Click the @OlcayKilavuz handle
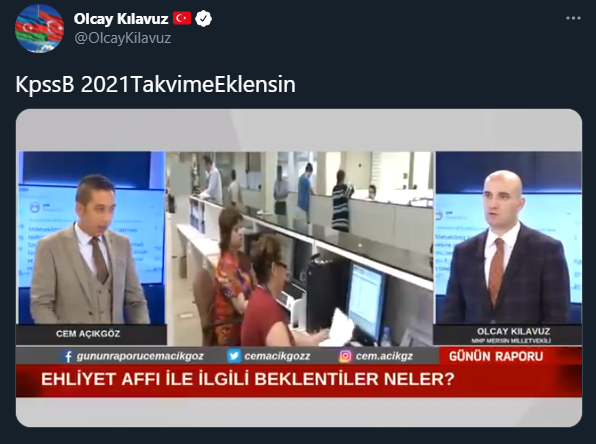Viewport: 596px width, 444px height. (x=123, y=38)
